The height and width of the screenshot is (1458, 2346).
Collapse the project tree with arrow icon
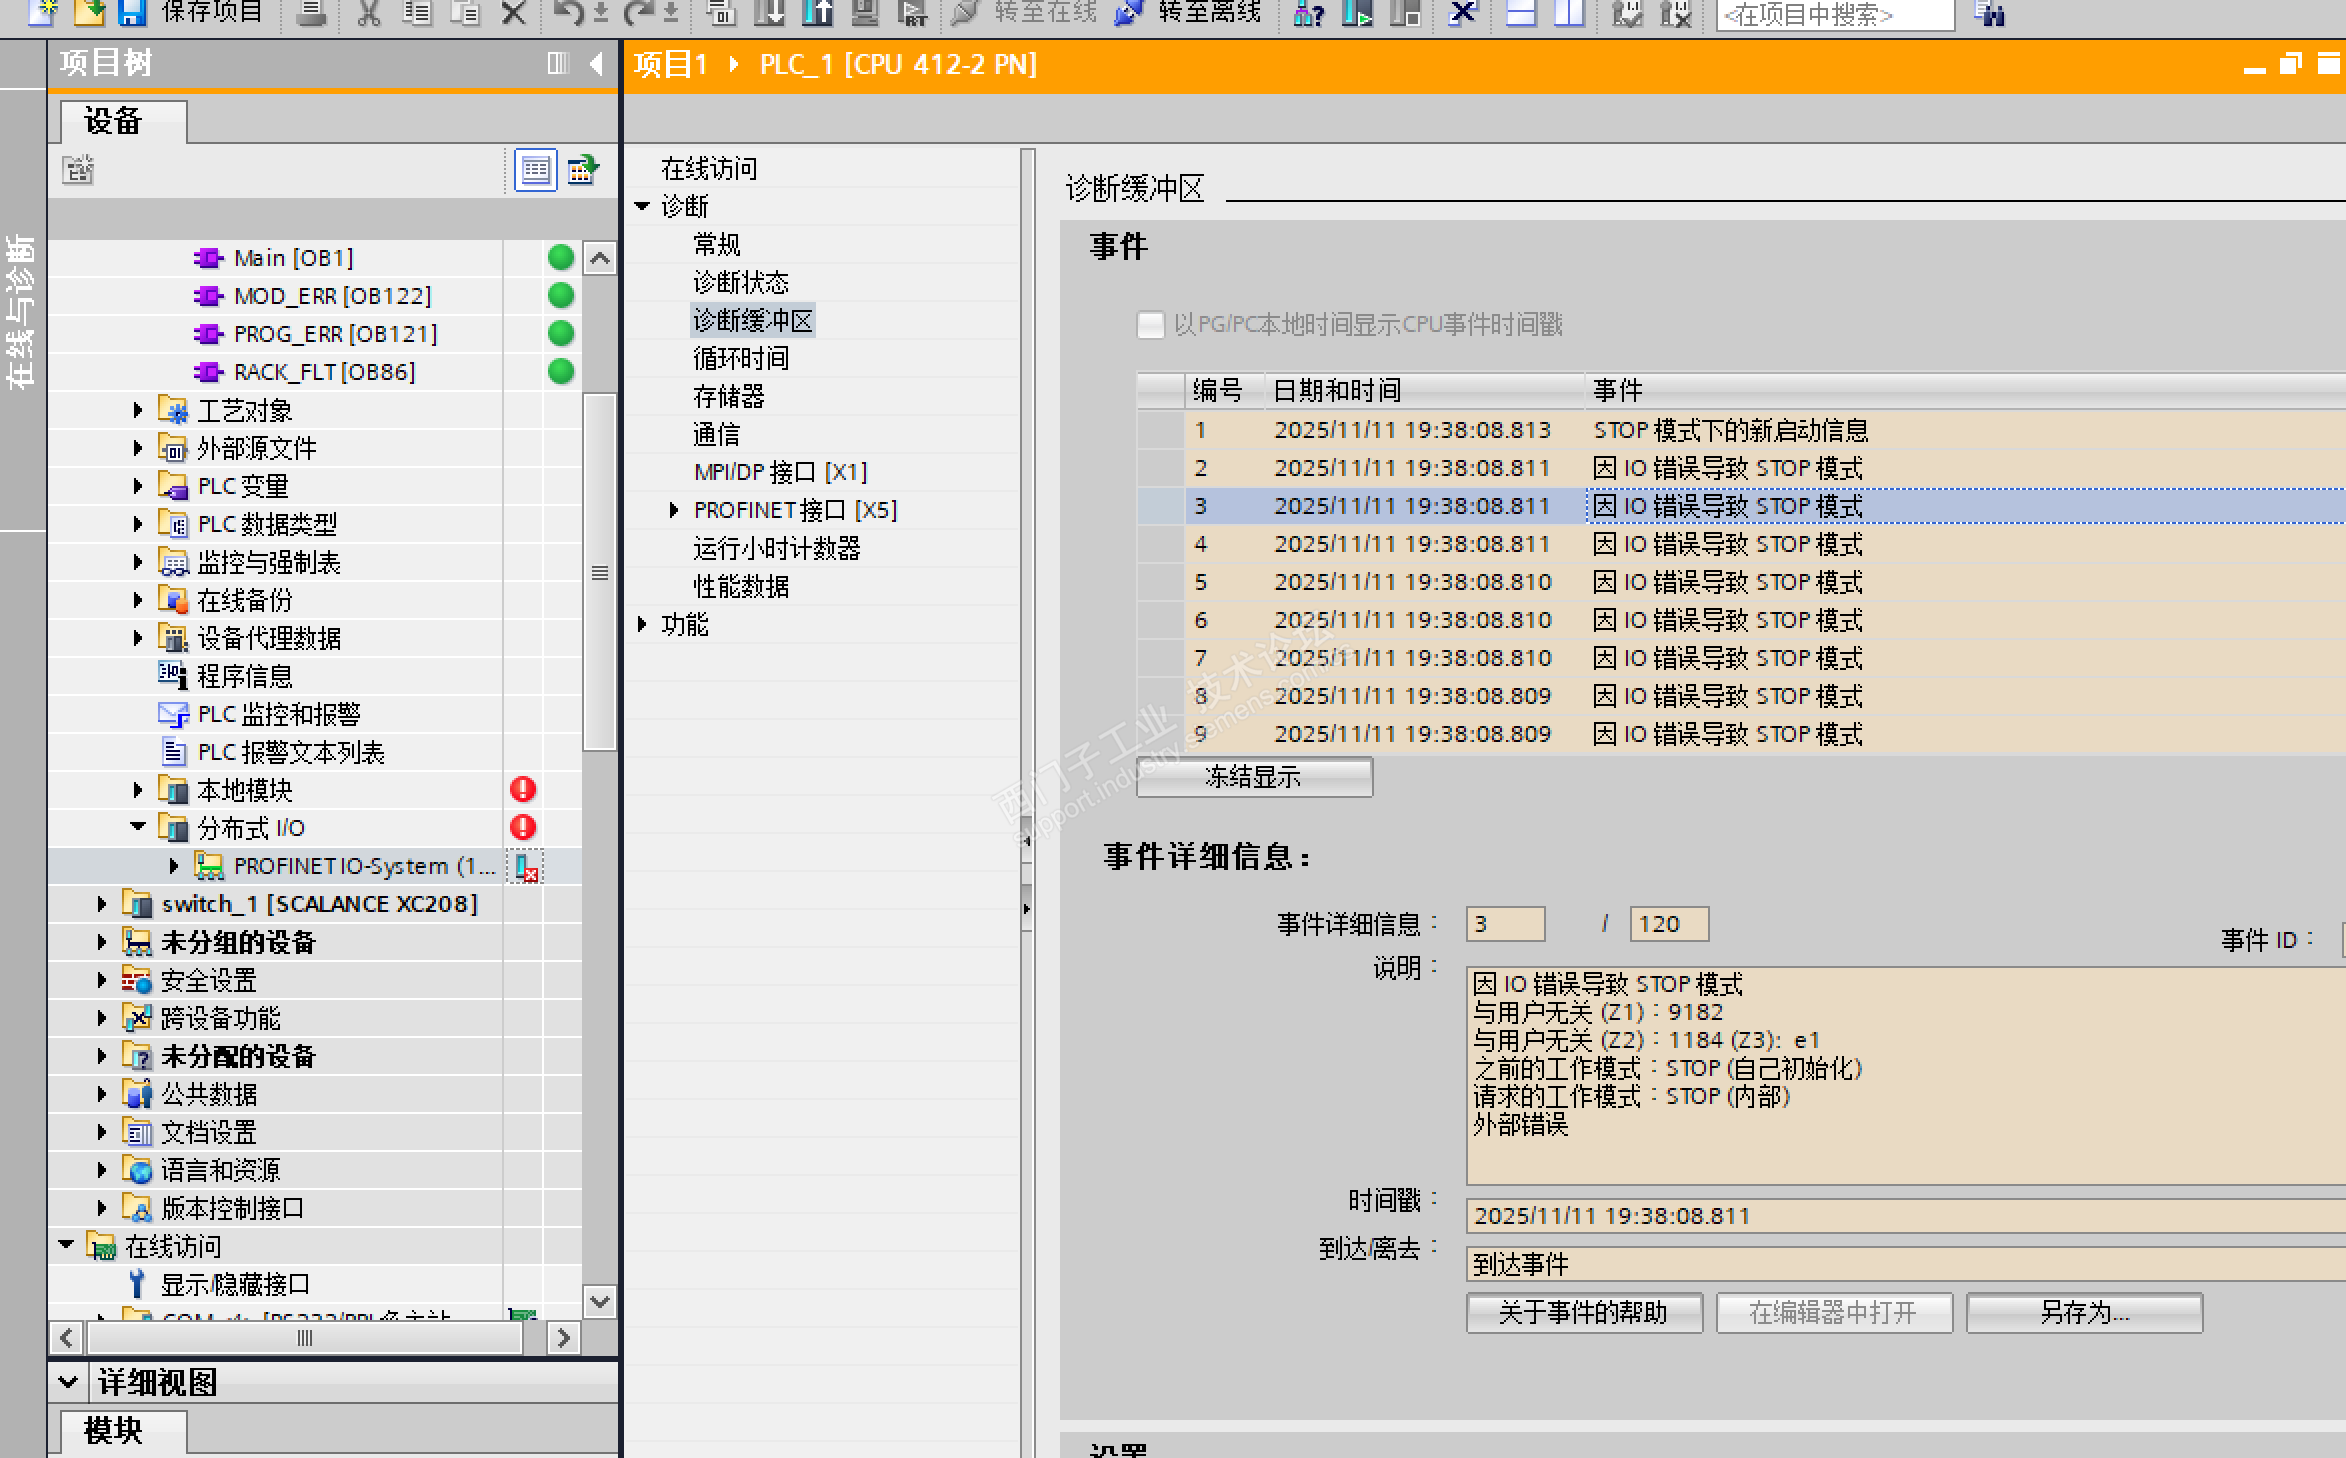pyautogui.click(x=596, y=64)
